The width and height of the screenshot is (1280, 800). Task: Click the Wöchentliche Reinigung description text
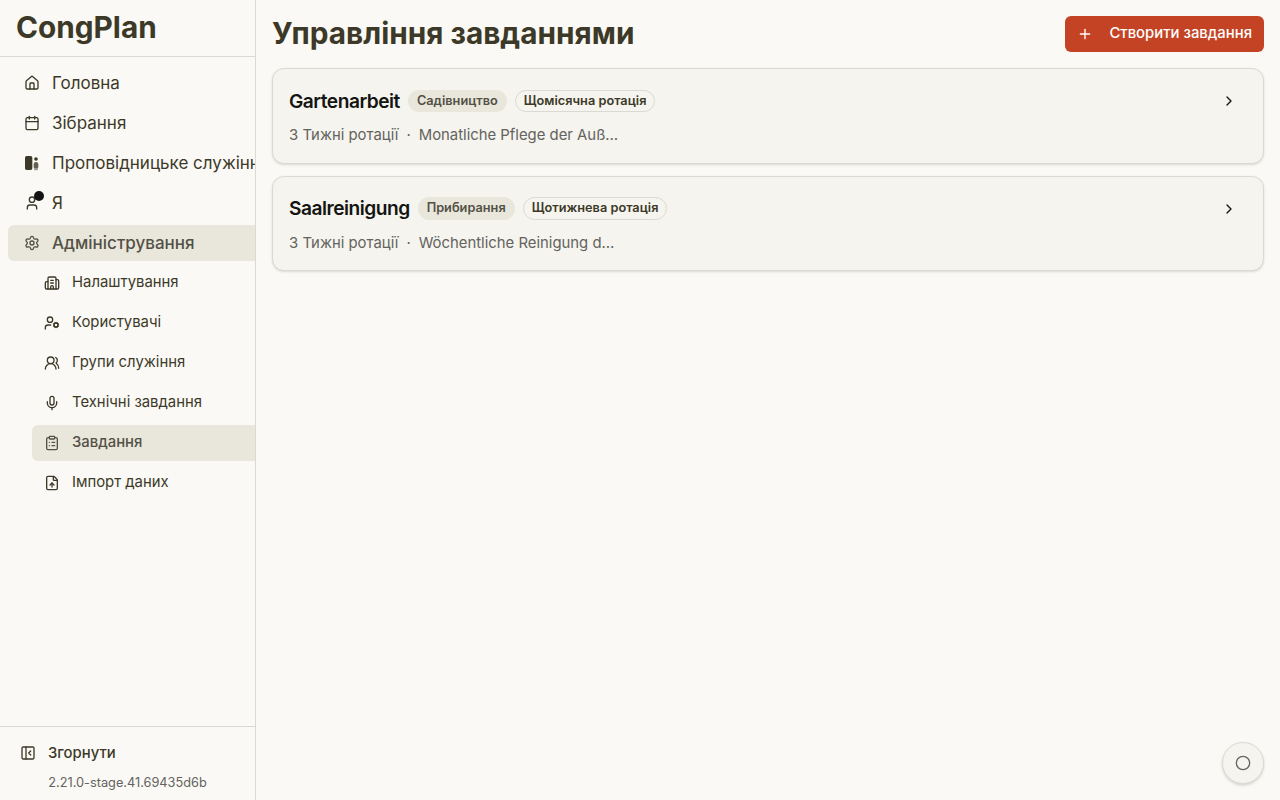tap(516, 243)
